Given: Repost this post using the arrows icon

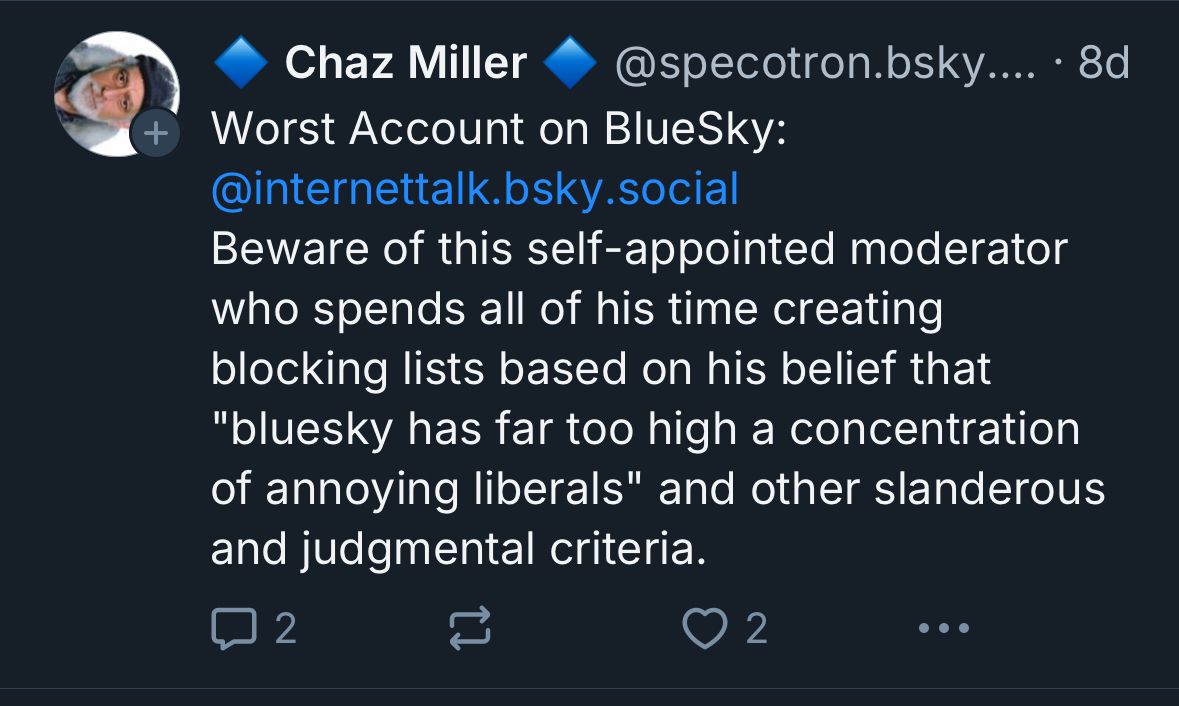Looking at the screenshot, I should click(470, 628).
